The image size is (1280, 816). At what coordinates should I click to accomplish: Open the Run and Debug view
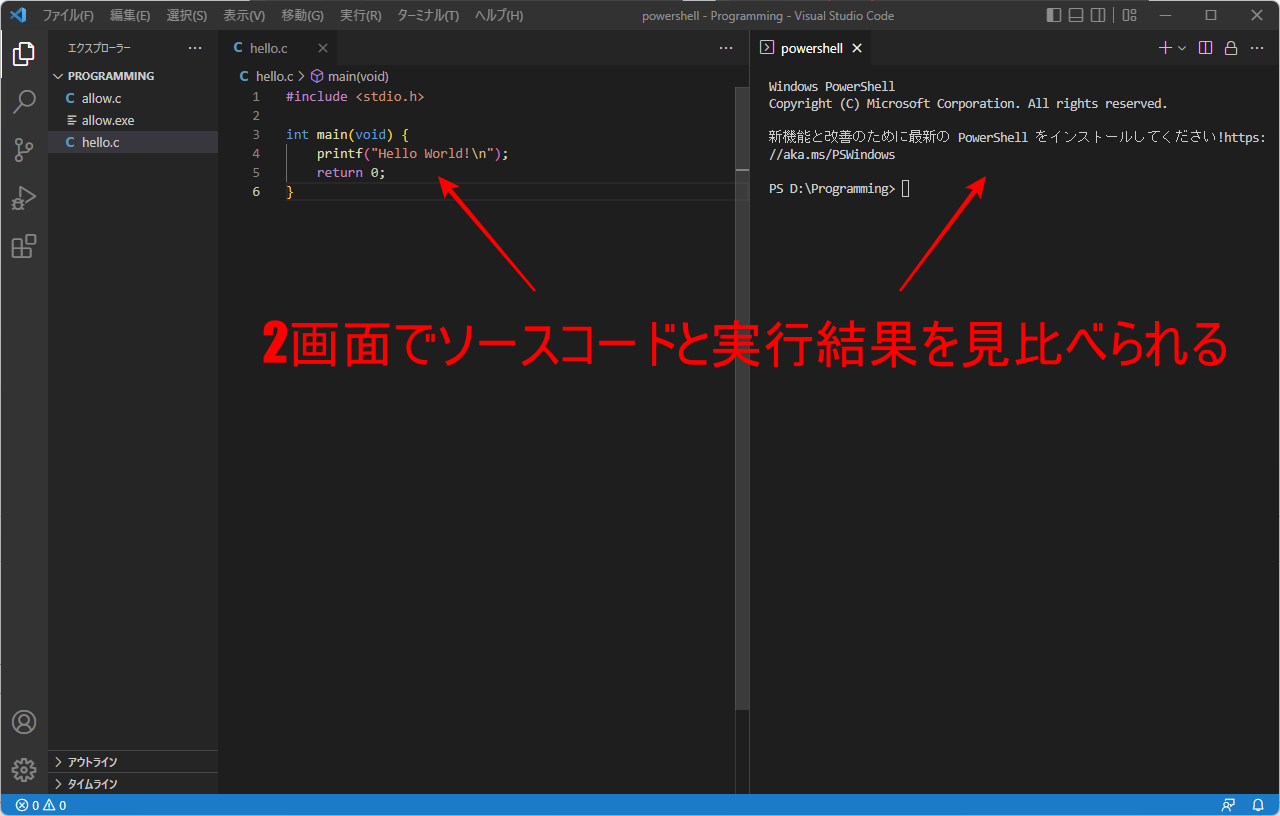[24, 198]
